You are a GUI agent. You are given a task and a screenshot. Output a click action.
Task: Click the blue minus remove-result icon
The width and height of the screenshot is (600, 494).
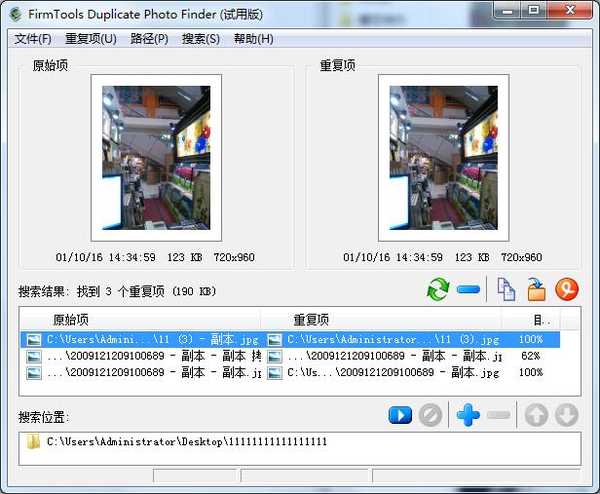pyautogui.click(x=468, y=290)
